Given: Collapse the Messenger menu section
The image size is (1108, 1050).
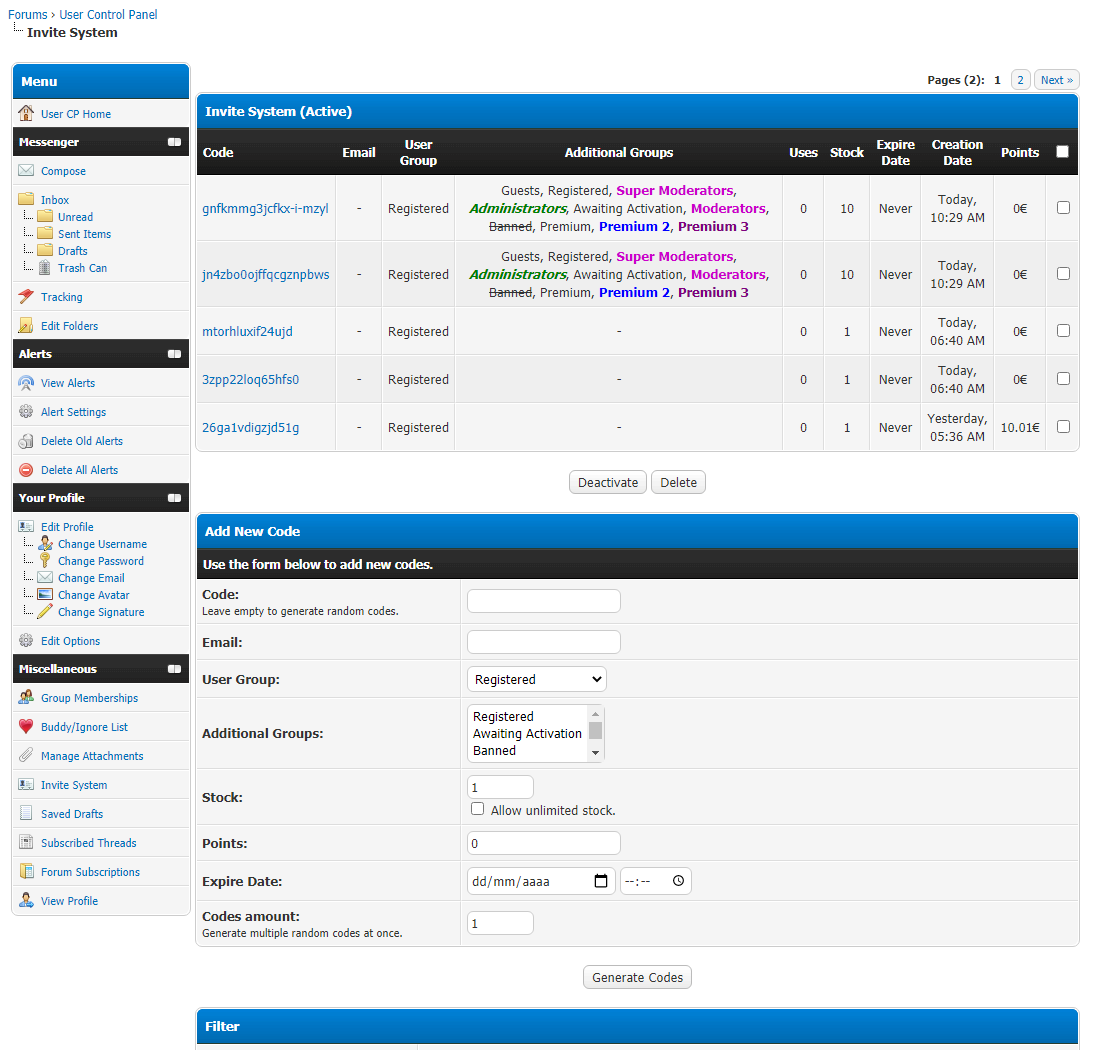Looking at the screenshot, I should click(x=174, y=143).
